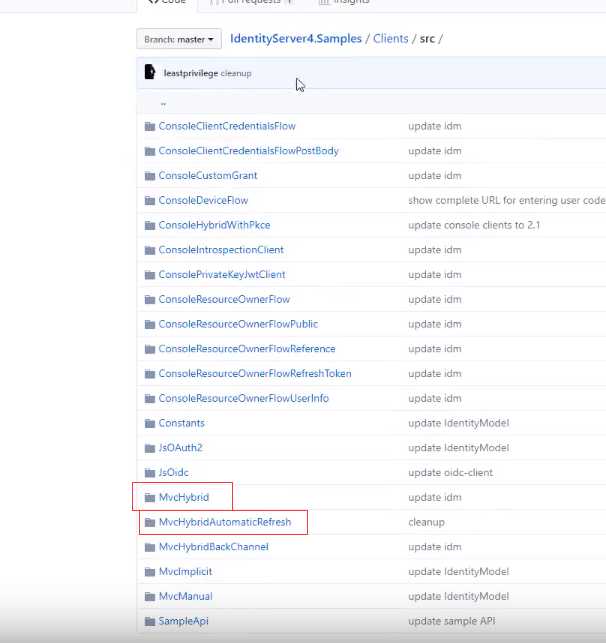
Task: Click the folder icon beside ConsoleResourceOwnerFlowReference
Action: 150,349
